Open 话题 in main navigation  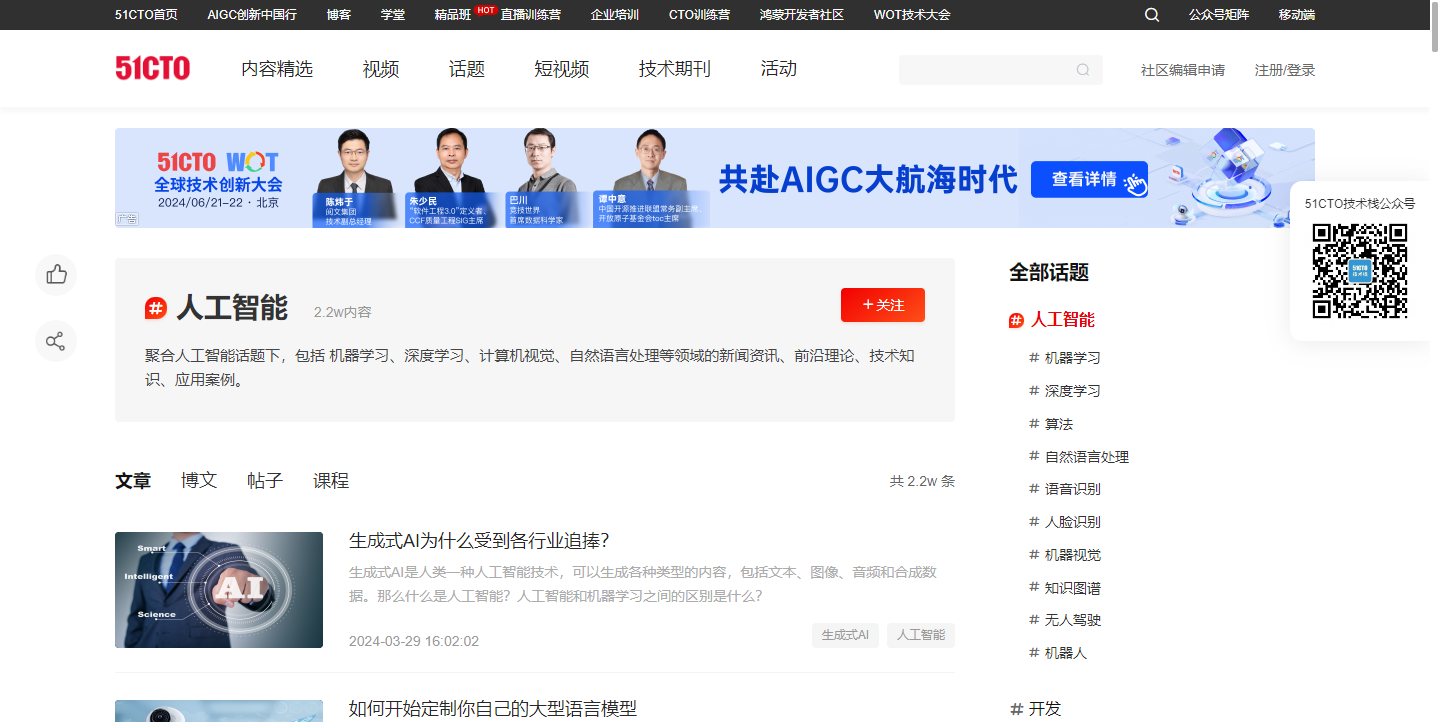(467, 69)
